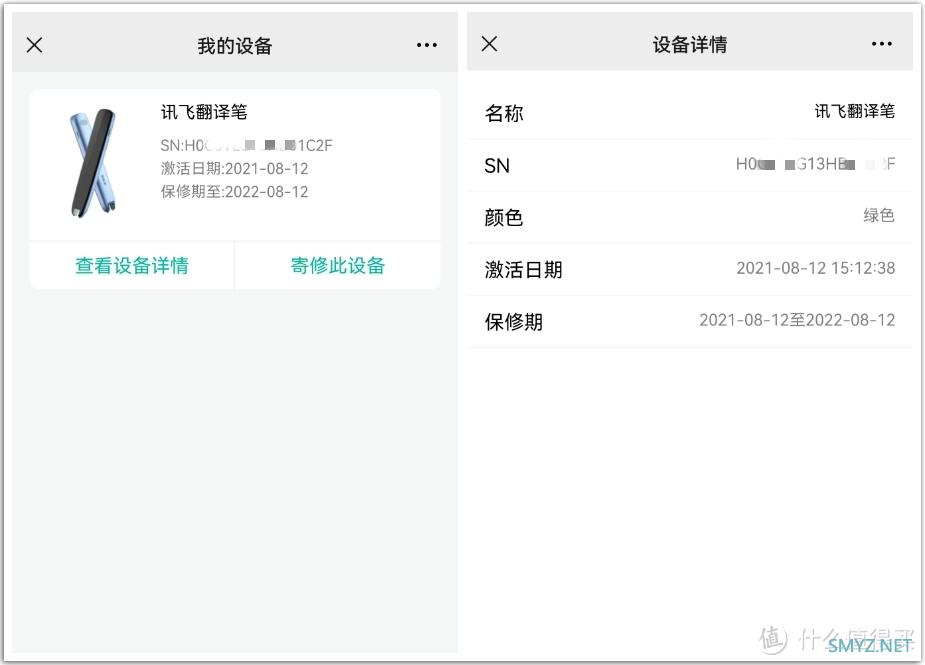Image resolution: width=925 pixels, height=665 pixels.
Task: Select the 颜色 row label
Action: point(504,218)
